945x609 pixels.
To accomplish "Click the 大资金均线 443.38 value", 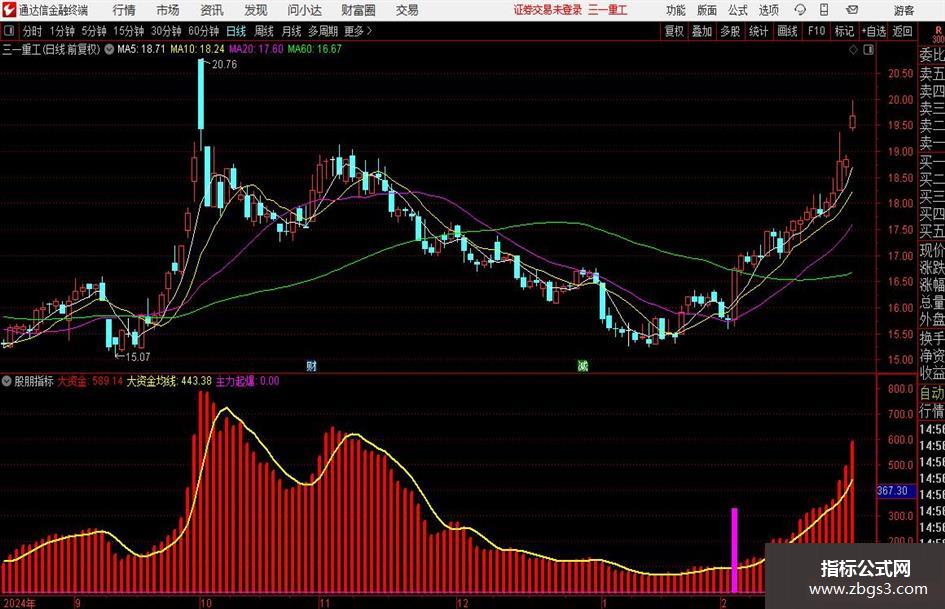I will 169,381.
